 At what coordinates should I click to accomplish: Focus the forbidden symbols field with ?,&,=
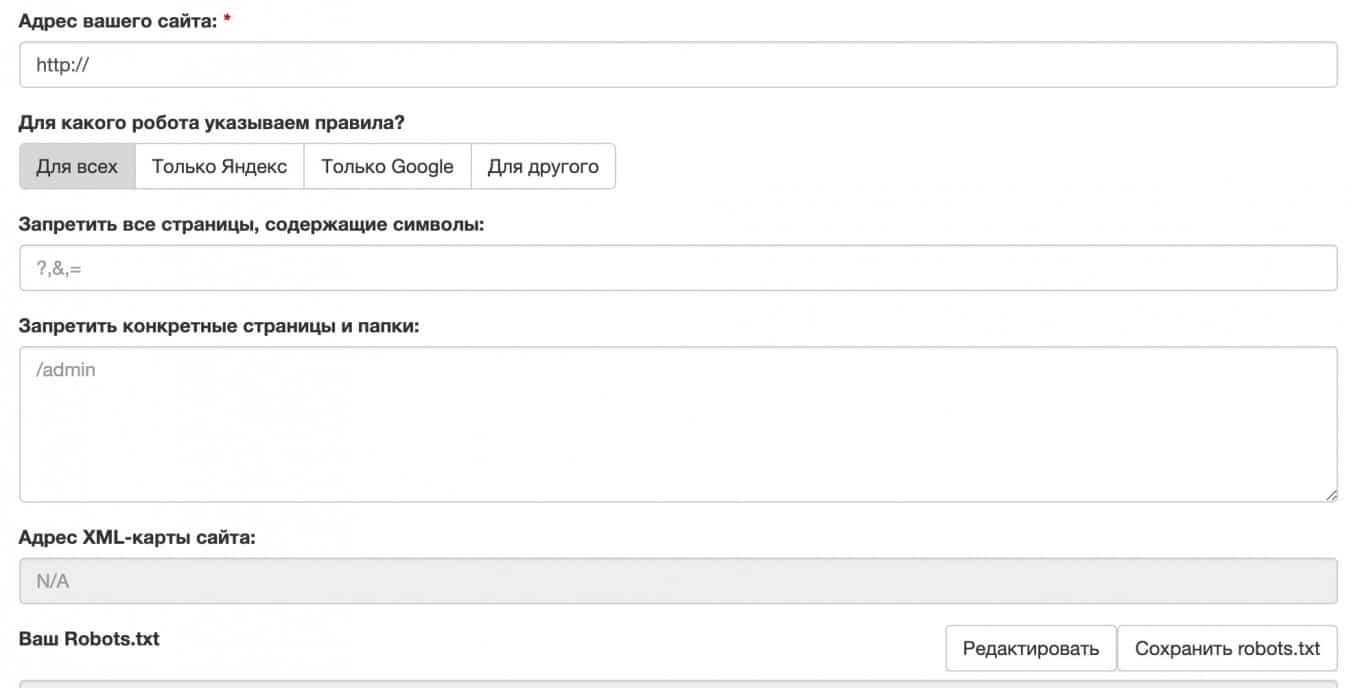point(678,268)
